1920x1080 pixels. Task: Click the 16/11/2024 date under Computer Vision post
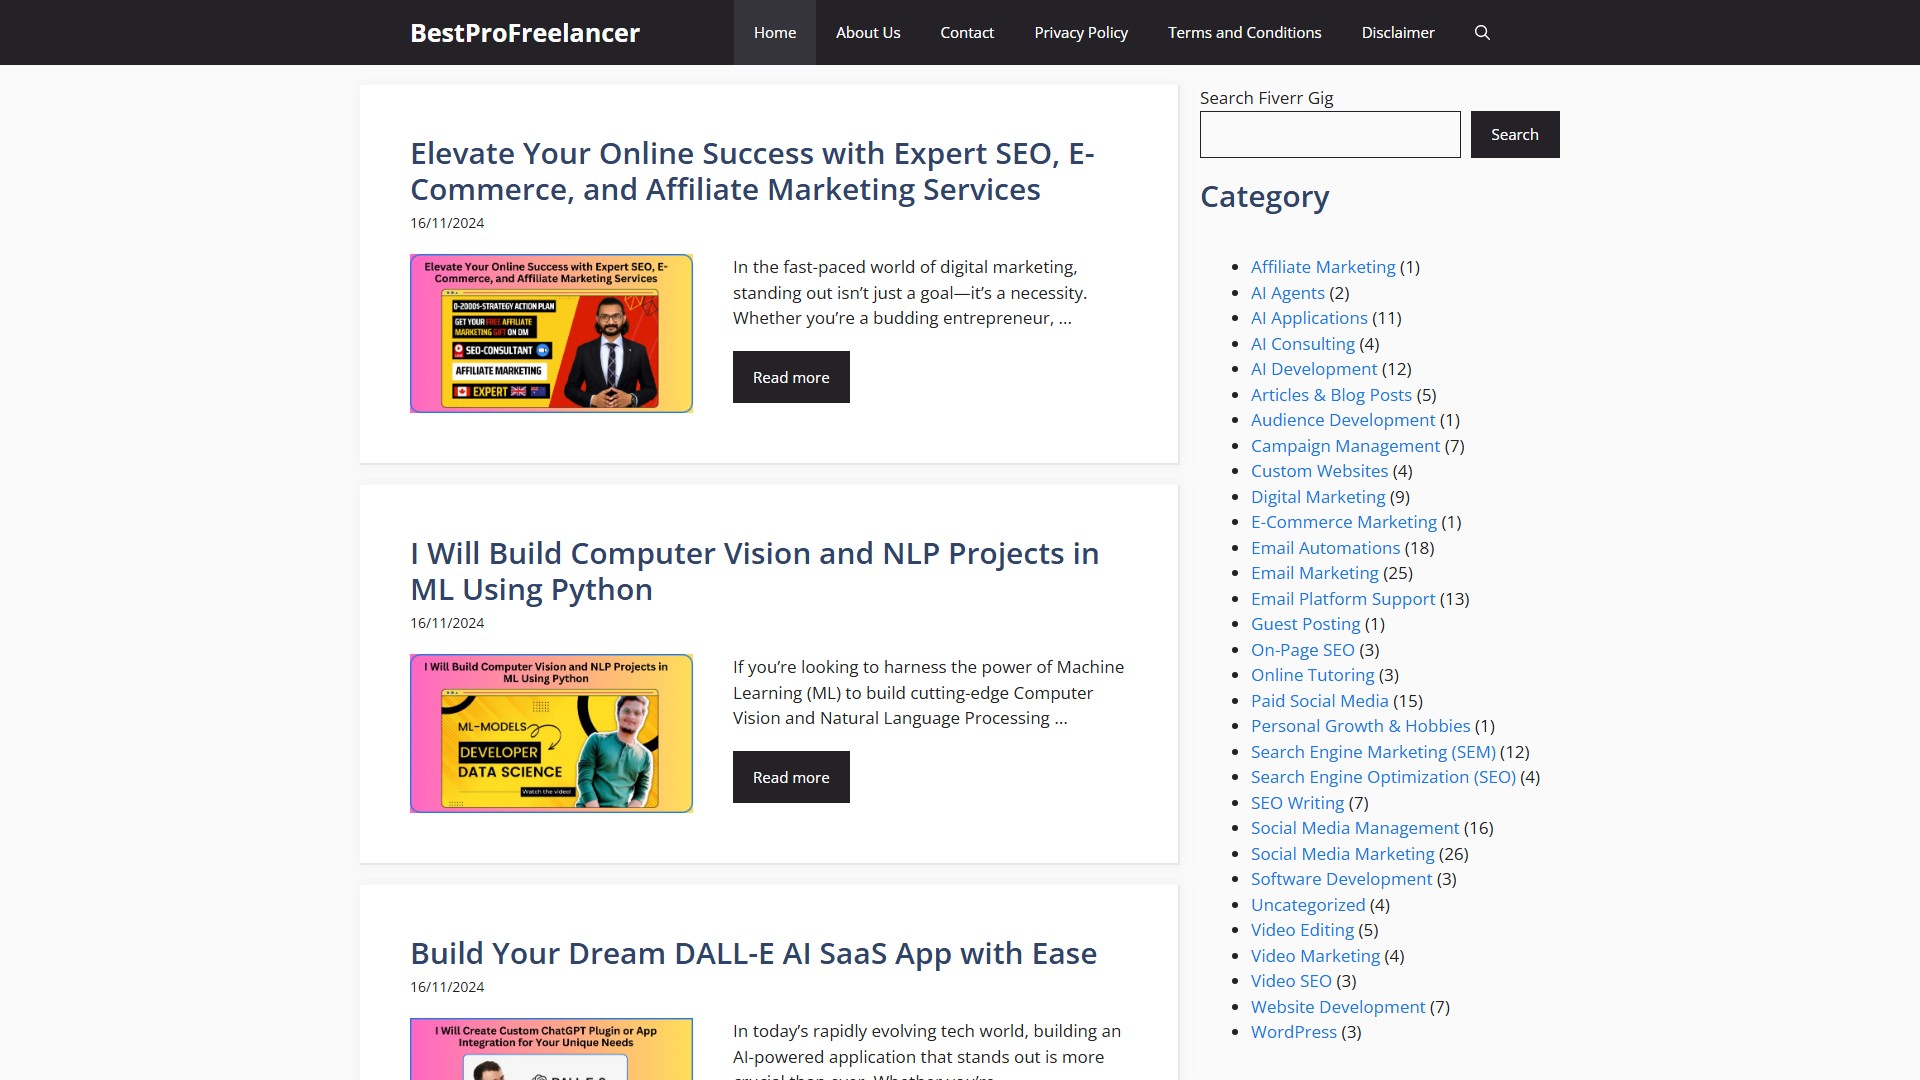click(x=447, y=623)
